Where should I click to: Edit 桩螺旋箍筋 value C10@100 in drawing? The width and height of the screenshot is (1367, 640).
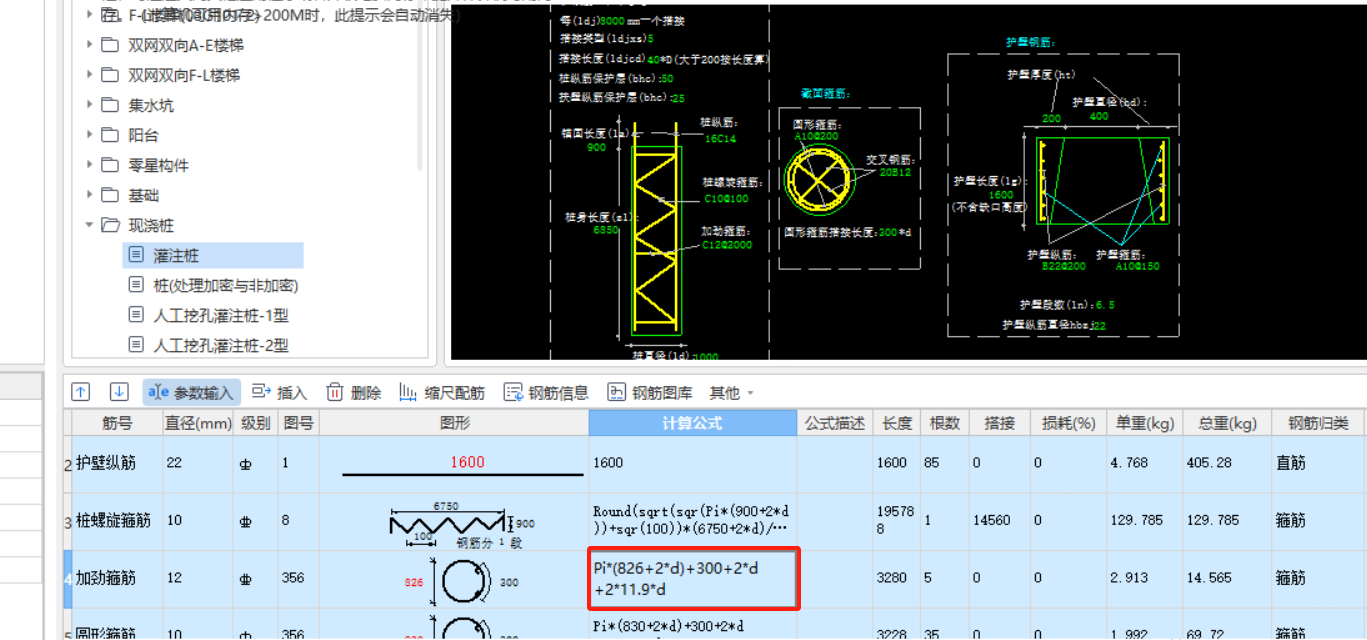726,198
